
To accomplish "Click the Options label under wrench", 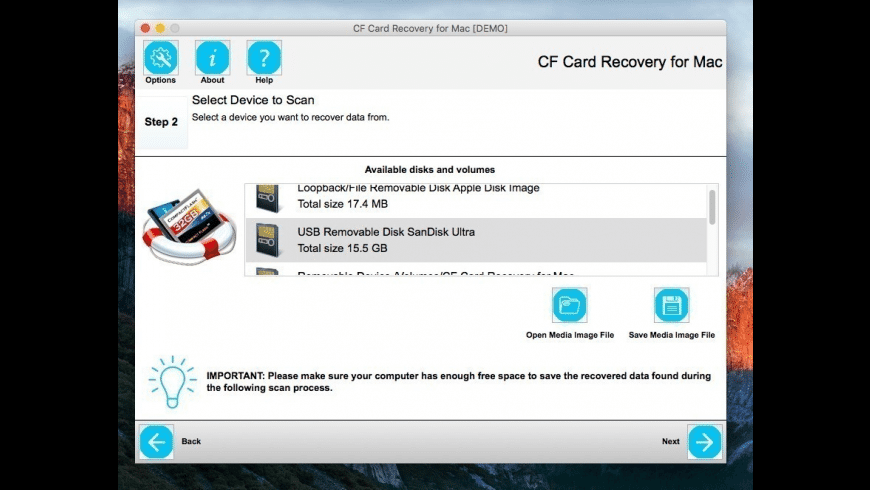I will pyautogui.click(x=160, y=80).
